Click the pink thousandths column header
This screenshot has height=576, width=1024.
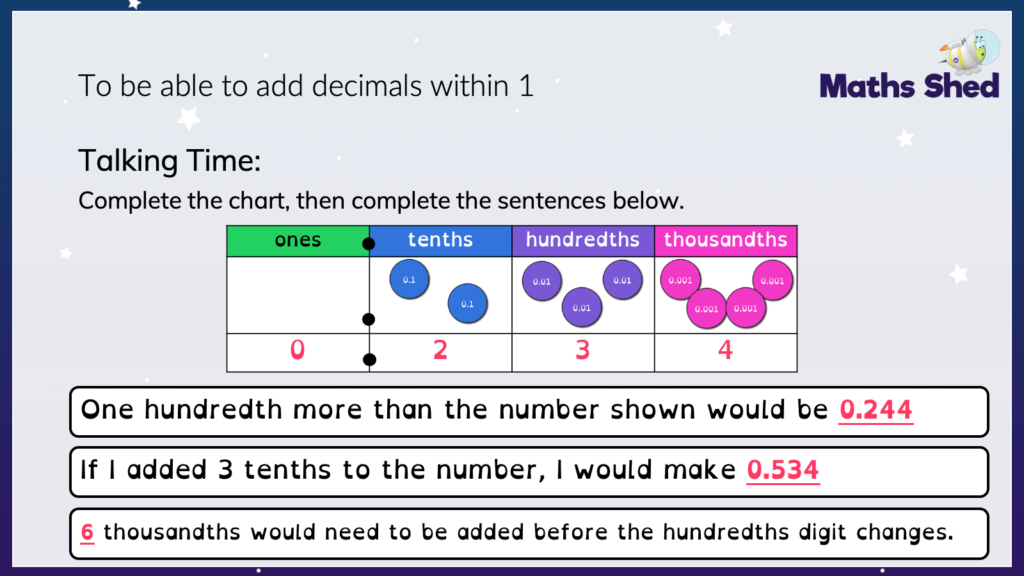coord(726,240)
